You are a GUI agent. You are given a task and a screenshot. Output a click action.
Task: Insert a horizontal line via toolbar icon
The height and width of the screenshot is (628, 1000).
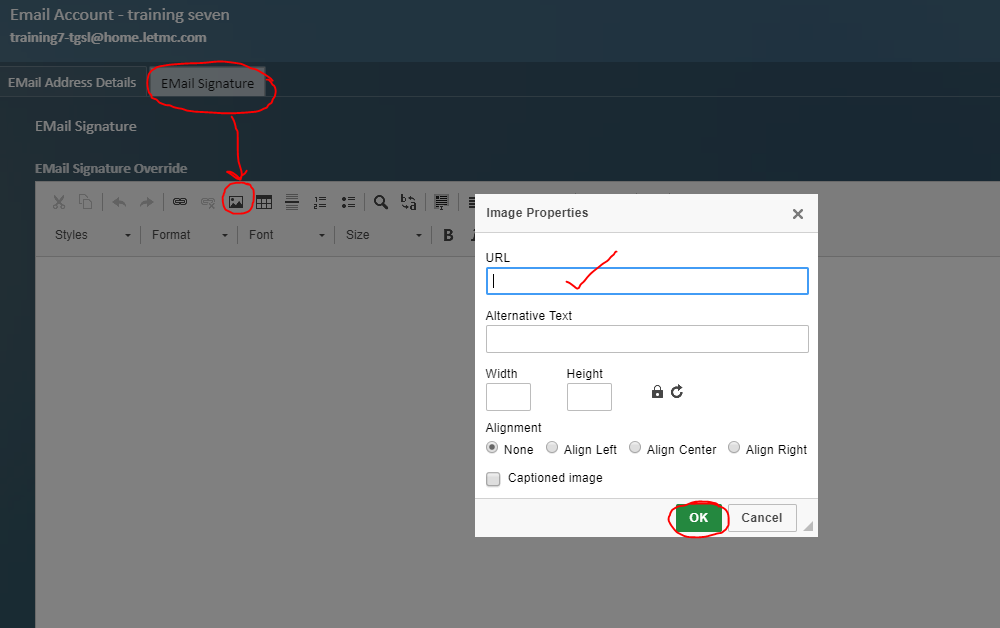pos(292,202)
